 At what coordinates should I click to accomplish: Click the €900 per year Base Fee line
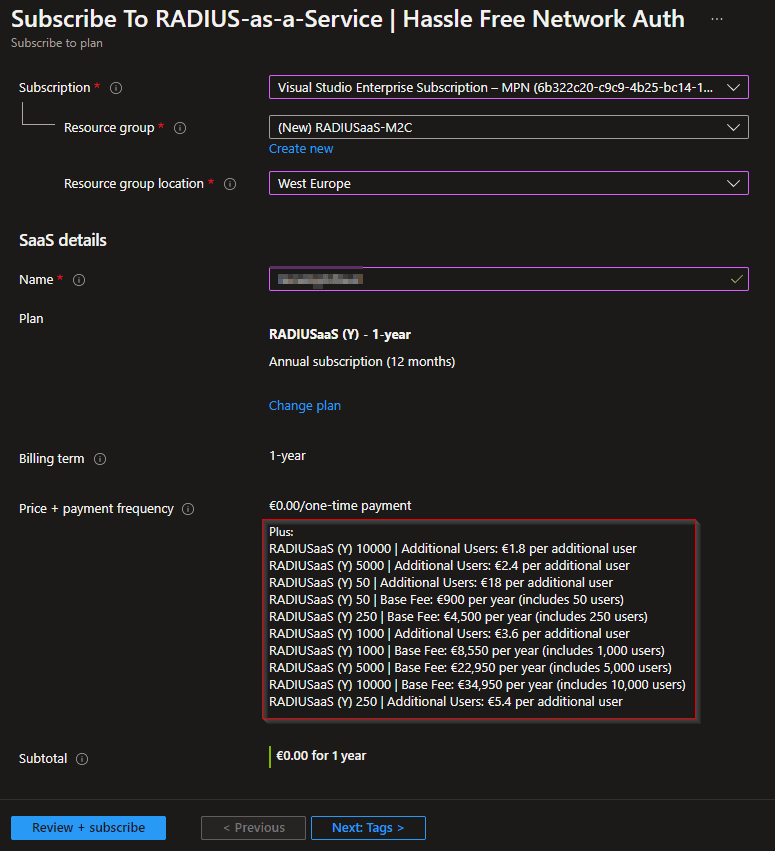446,600
